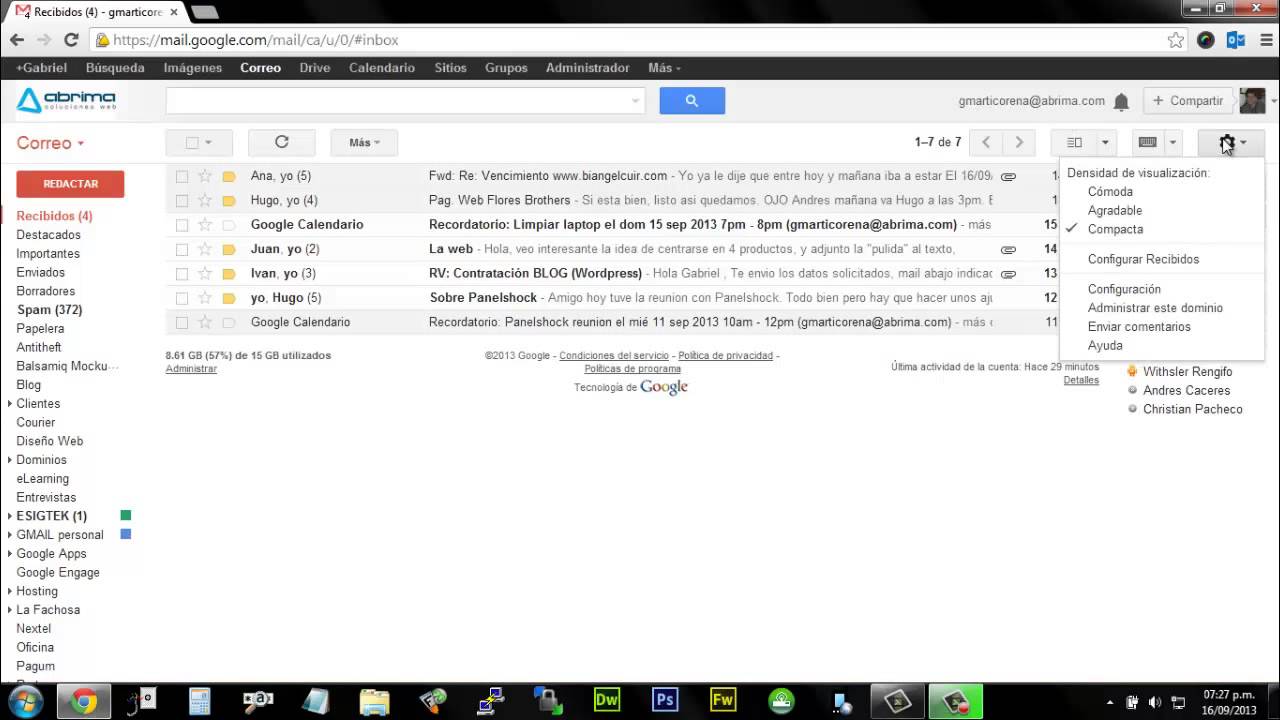Open Ayuda from the settings menu
This screenshot has height=720, width=1280.
[x=1105, y=346]
